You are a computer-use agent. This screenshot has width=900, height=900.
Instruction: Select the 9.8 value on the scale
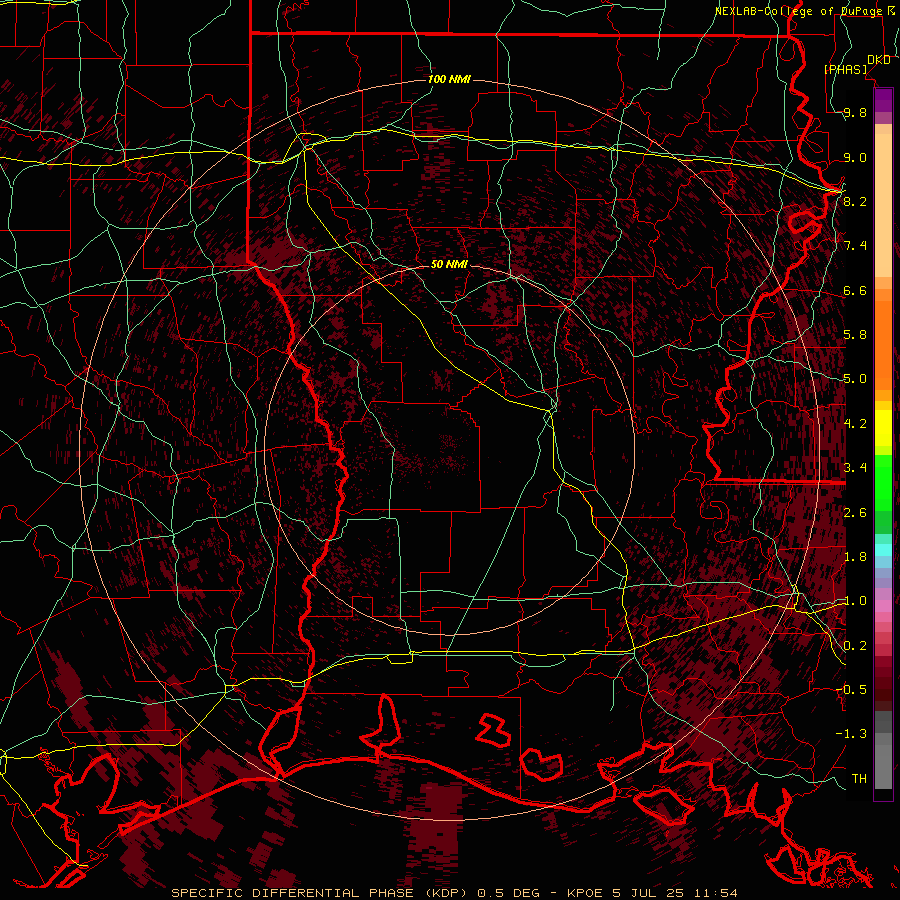pyautogui.click(x=855, y=112)
